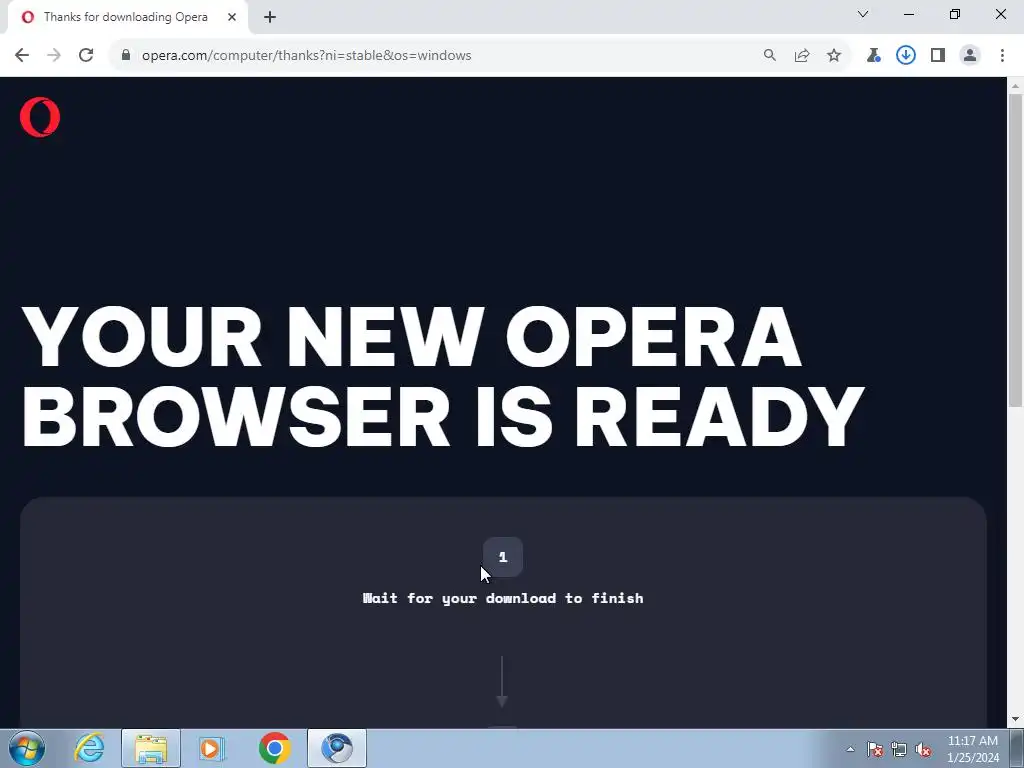The image size is (1024, 768).
Task: Expand the tab search chevron
Action: 863,14
